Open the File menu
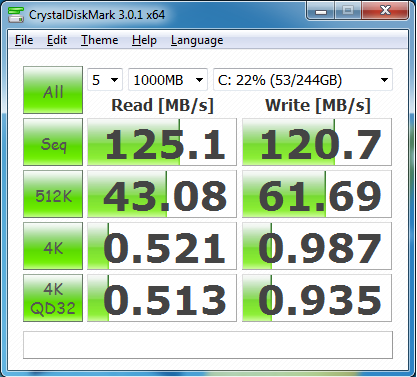 (24, 40)
